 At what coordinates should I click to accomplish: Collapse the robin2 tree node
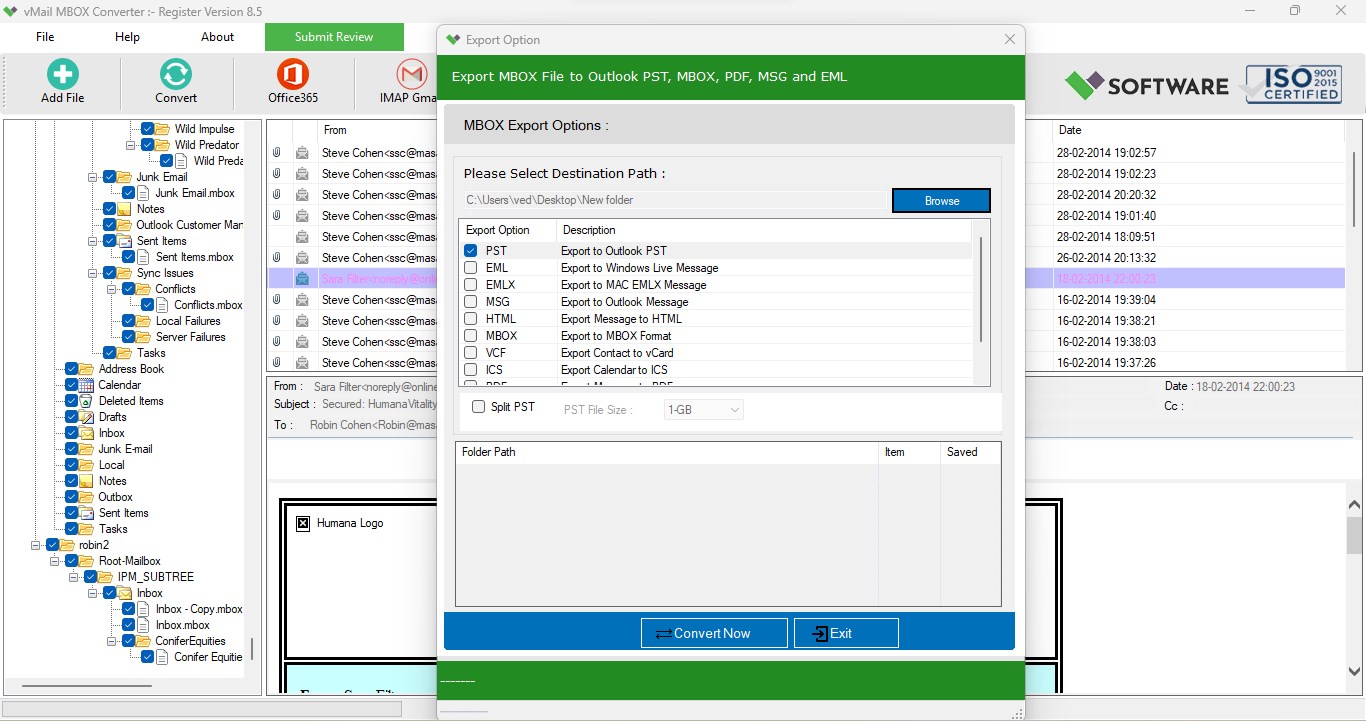(x=35, y=545)
